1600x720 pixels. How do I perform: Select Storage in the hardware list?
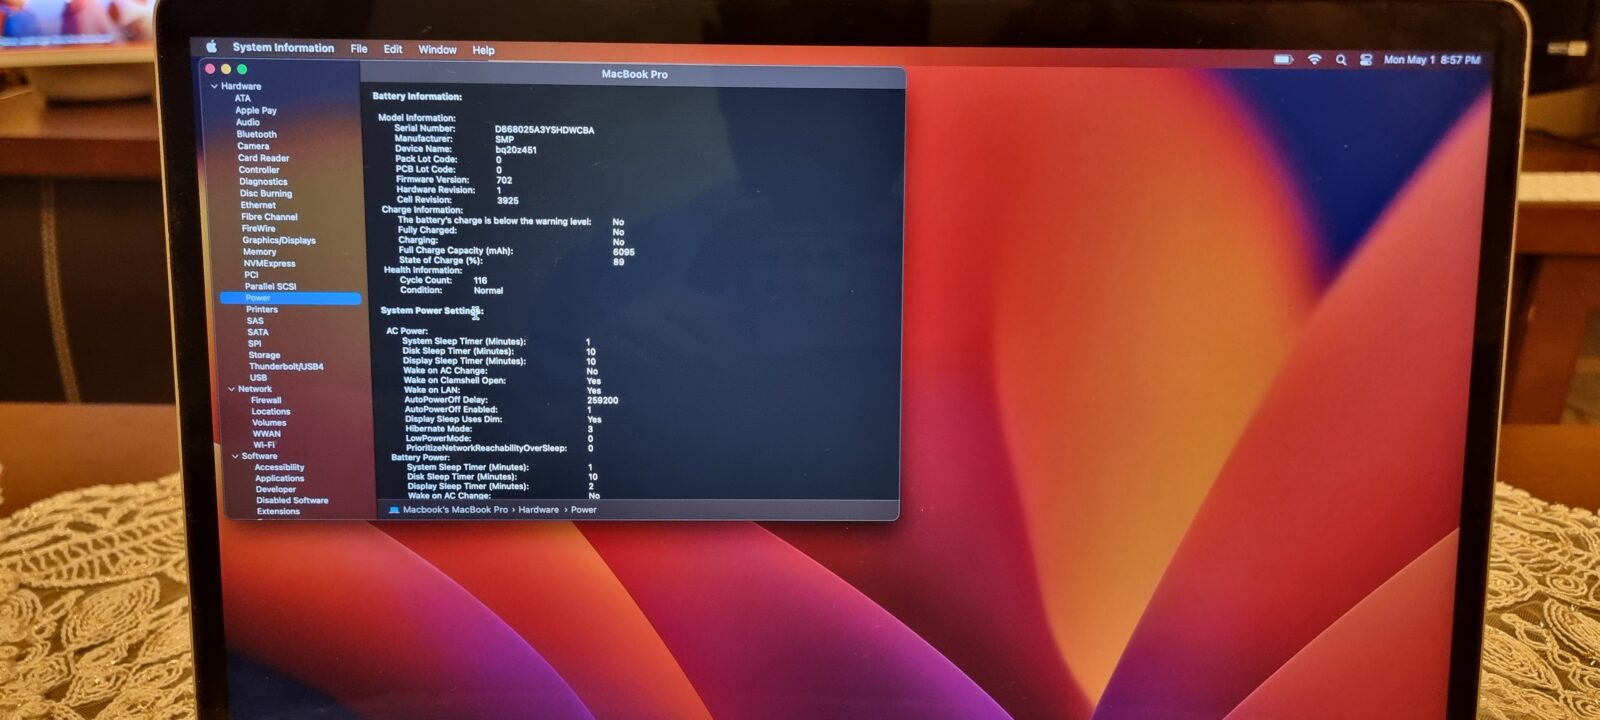(x=264, y=355)
